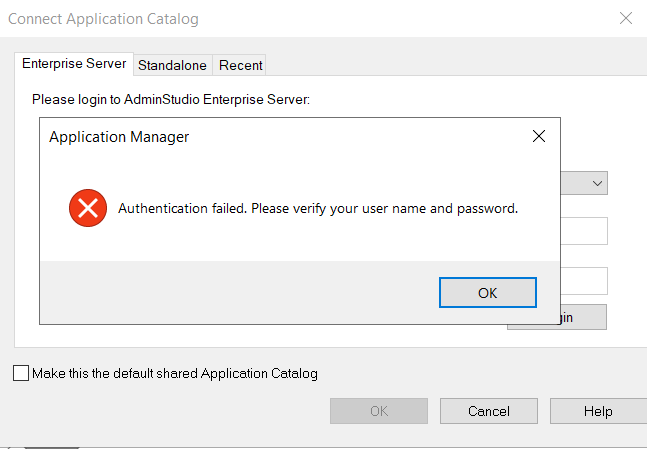Close the Application Manager error dialog
Screen dimensions: 647x449
click(x=538, y=137)
